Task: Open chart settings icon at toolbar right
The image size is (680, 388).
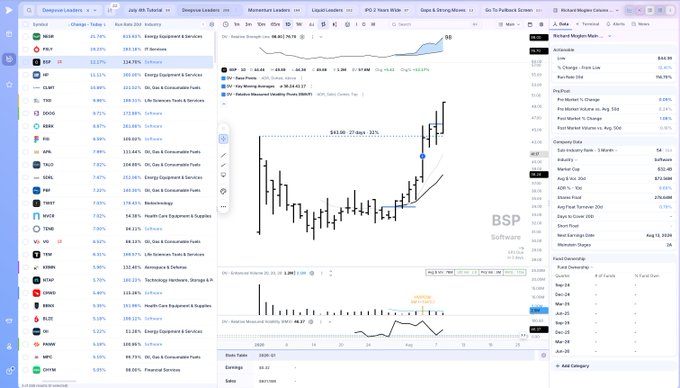Action: pyautogui.click(x=541, y=24)
